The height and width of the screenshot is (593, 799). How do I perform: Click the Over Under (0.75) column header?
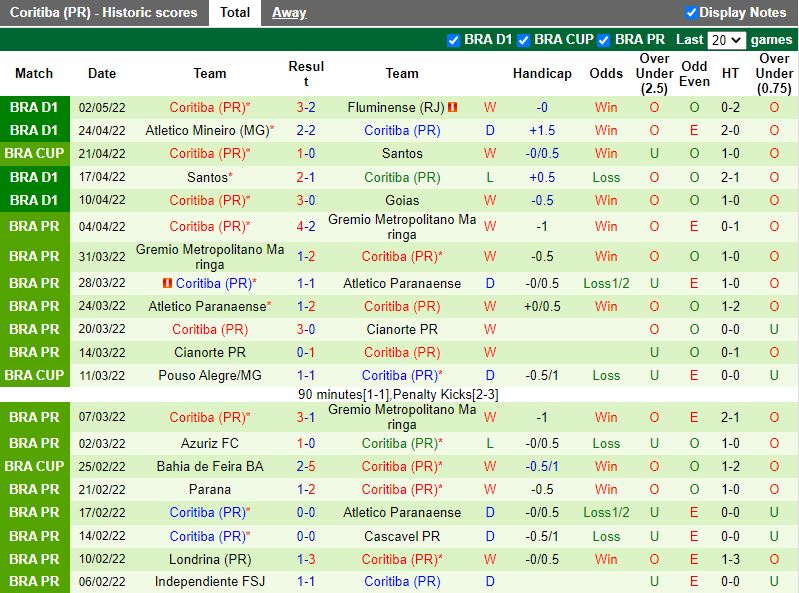[774, 73]
